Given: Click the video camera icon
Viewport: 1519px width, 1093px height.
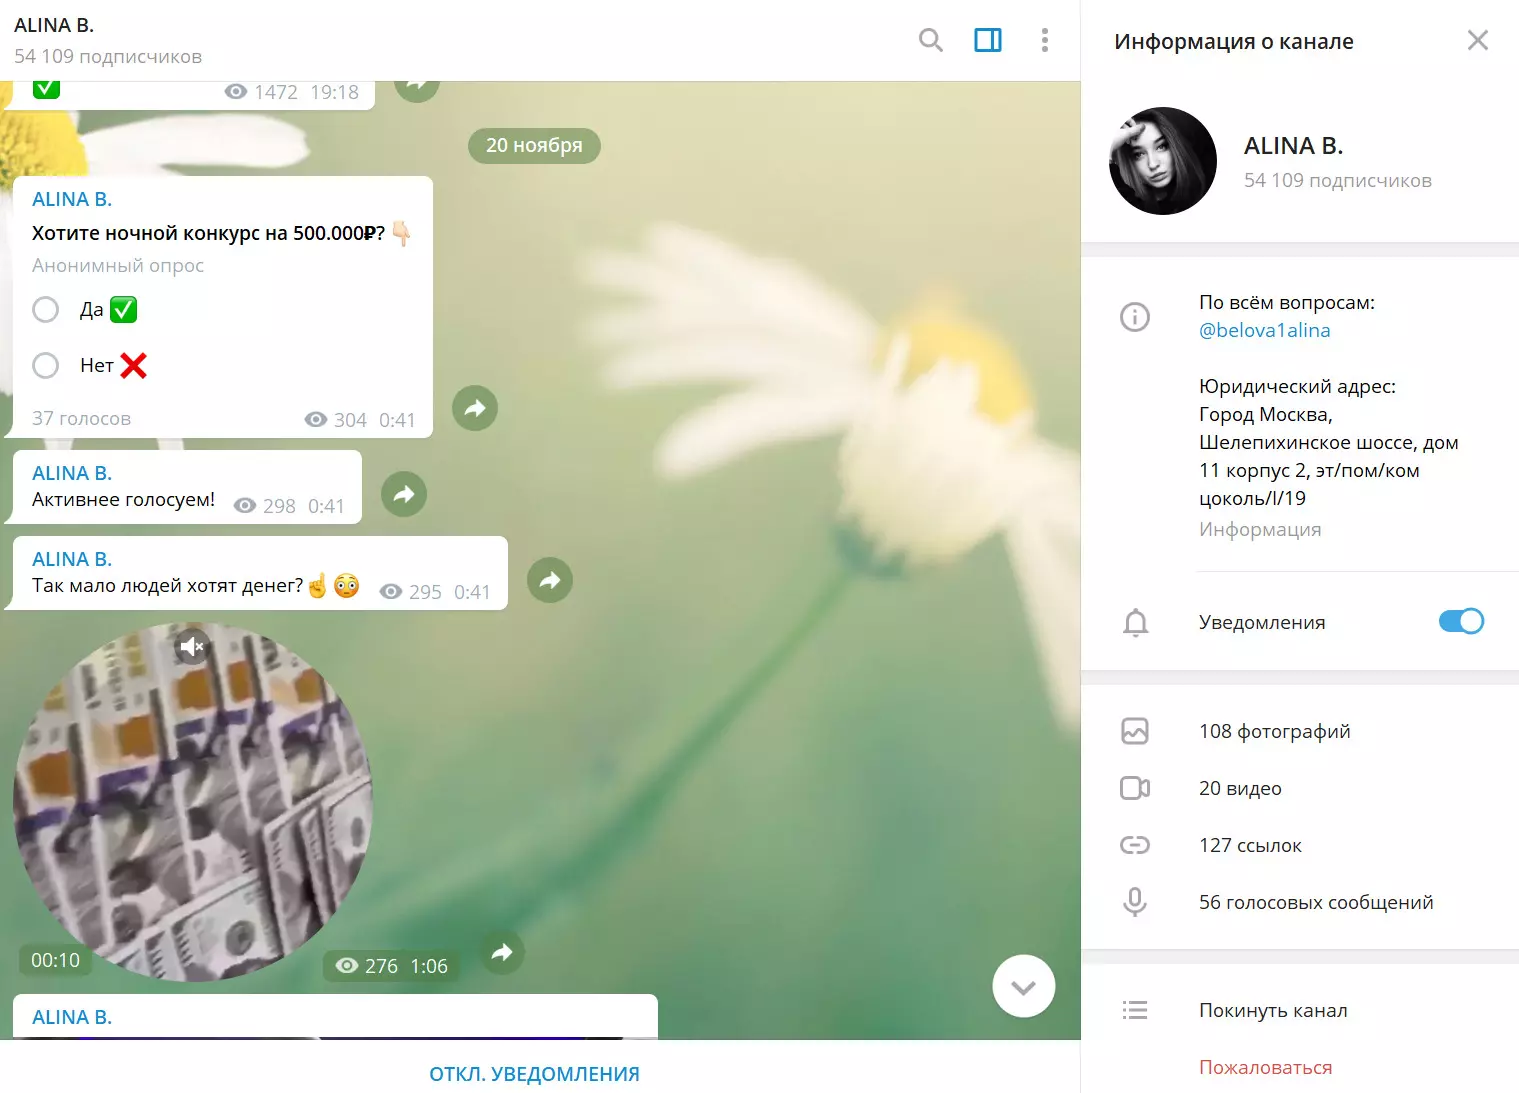Looking at the screenshot, I should point(1135,788).
